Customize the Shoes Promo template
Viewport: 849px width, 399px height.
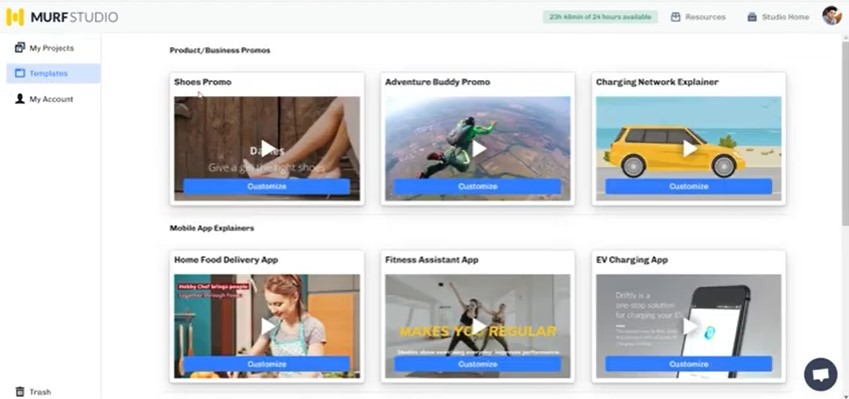click(x=266, y=186)
